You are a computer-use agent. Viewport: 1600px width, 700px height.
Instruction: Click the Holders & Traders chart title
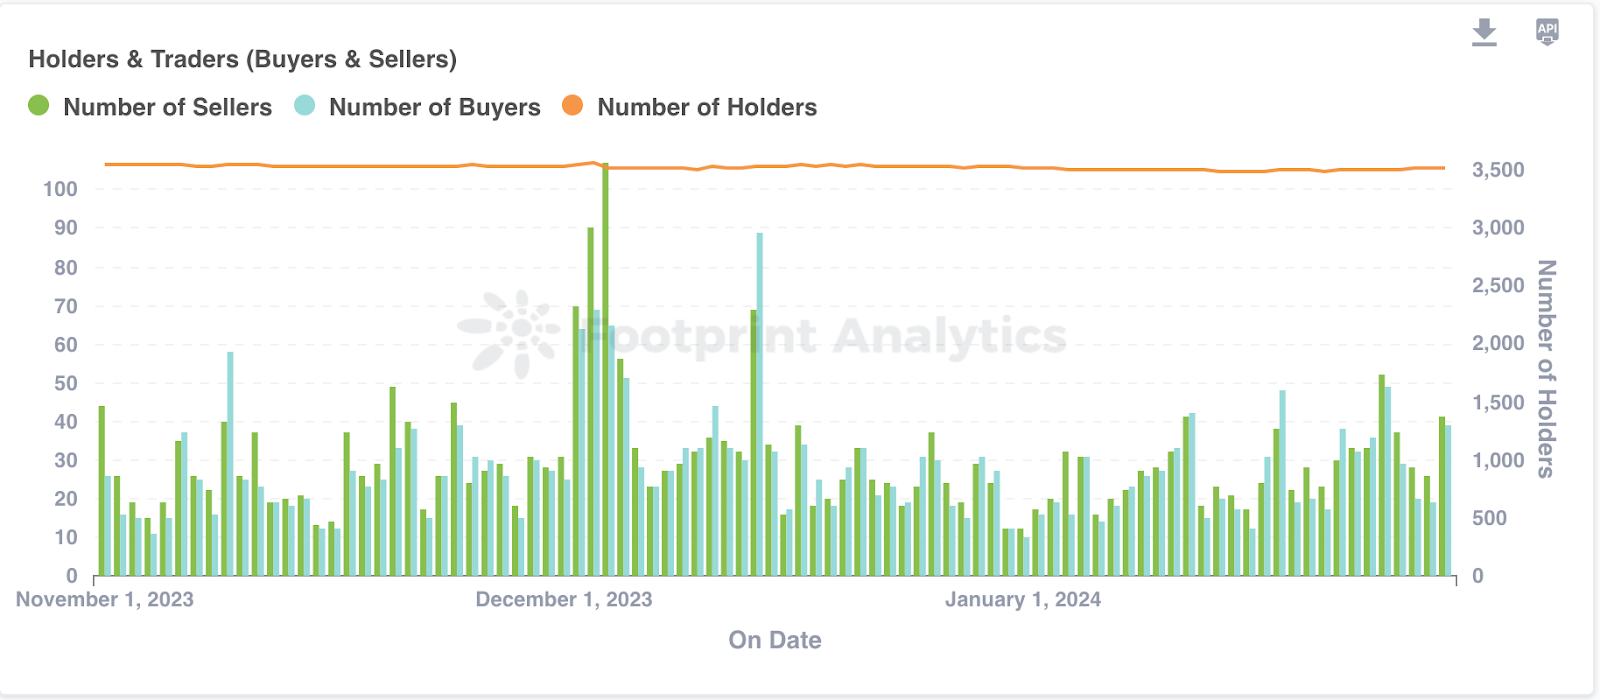click(x=242, y=59)
